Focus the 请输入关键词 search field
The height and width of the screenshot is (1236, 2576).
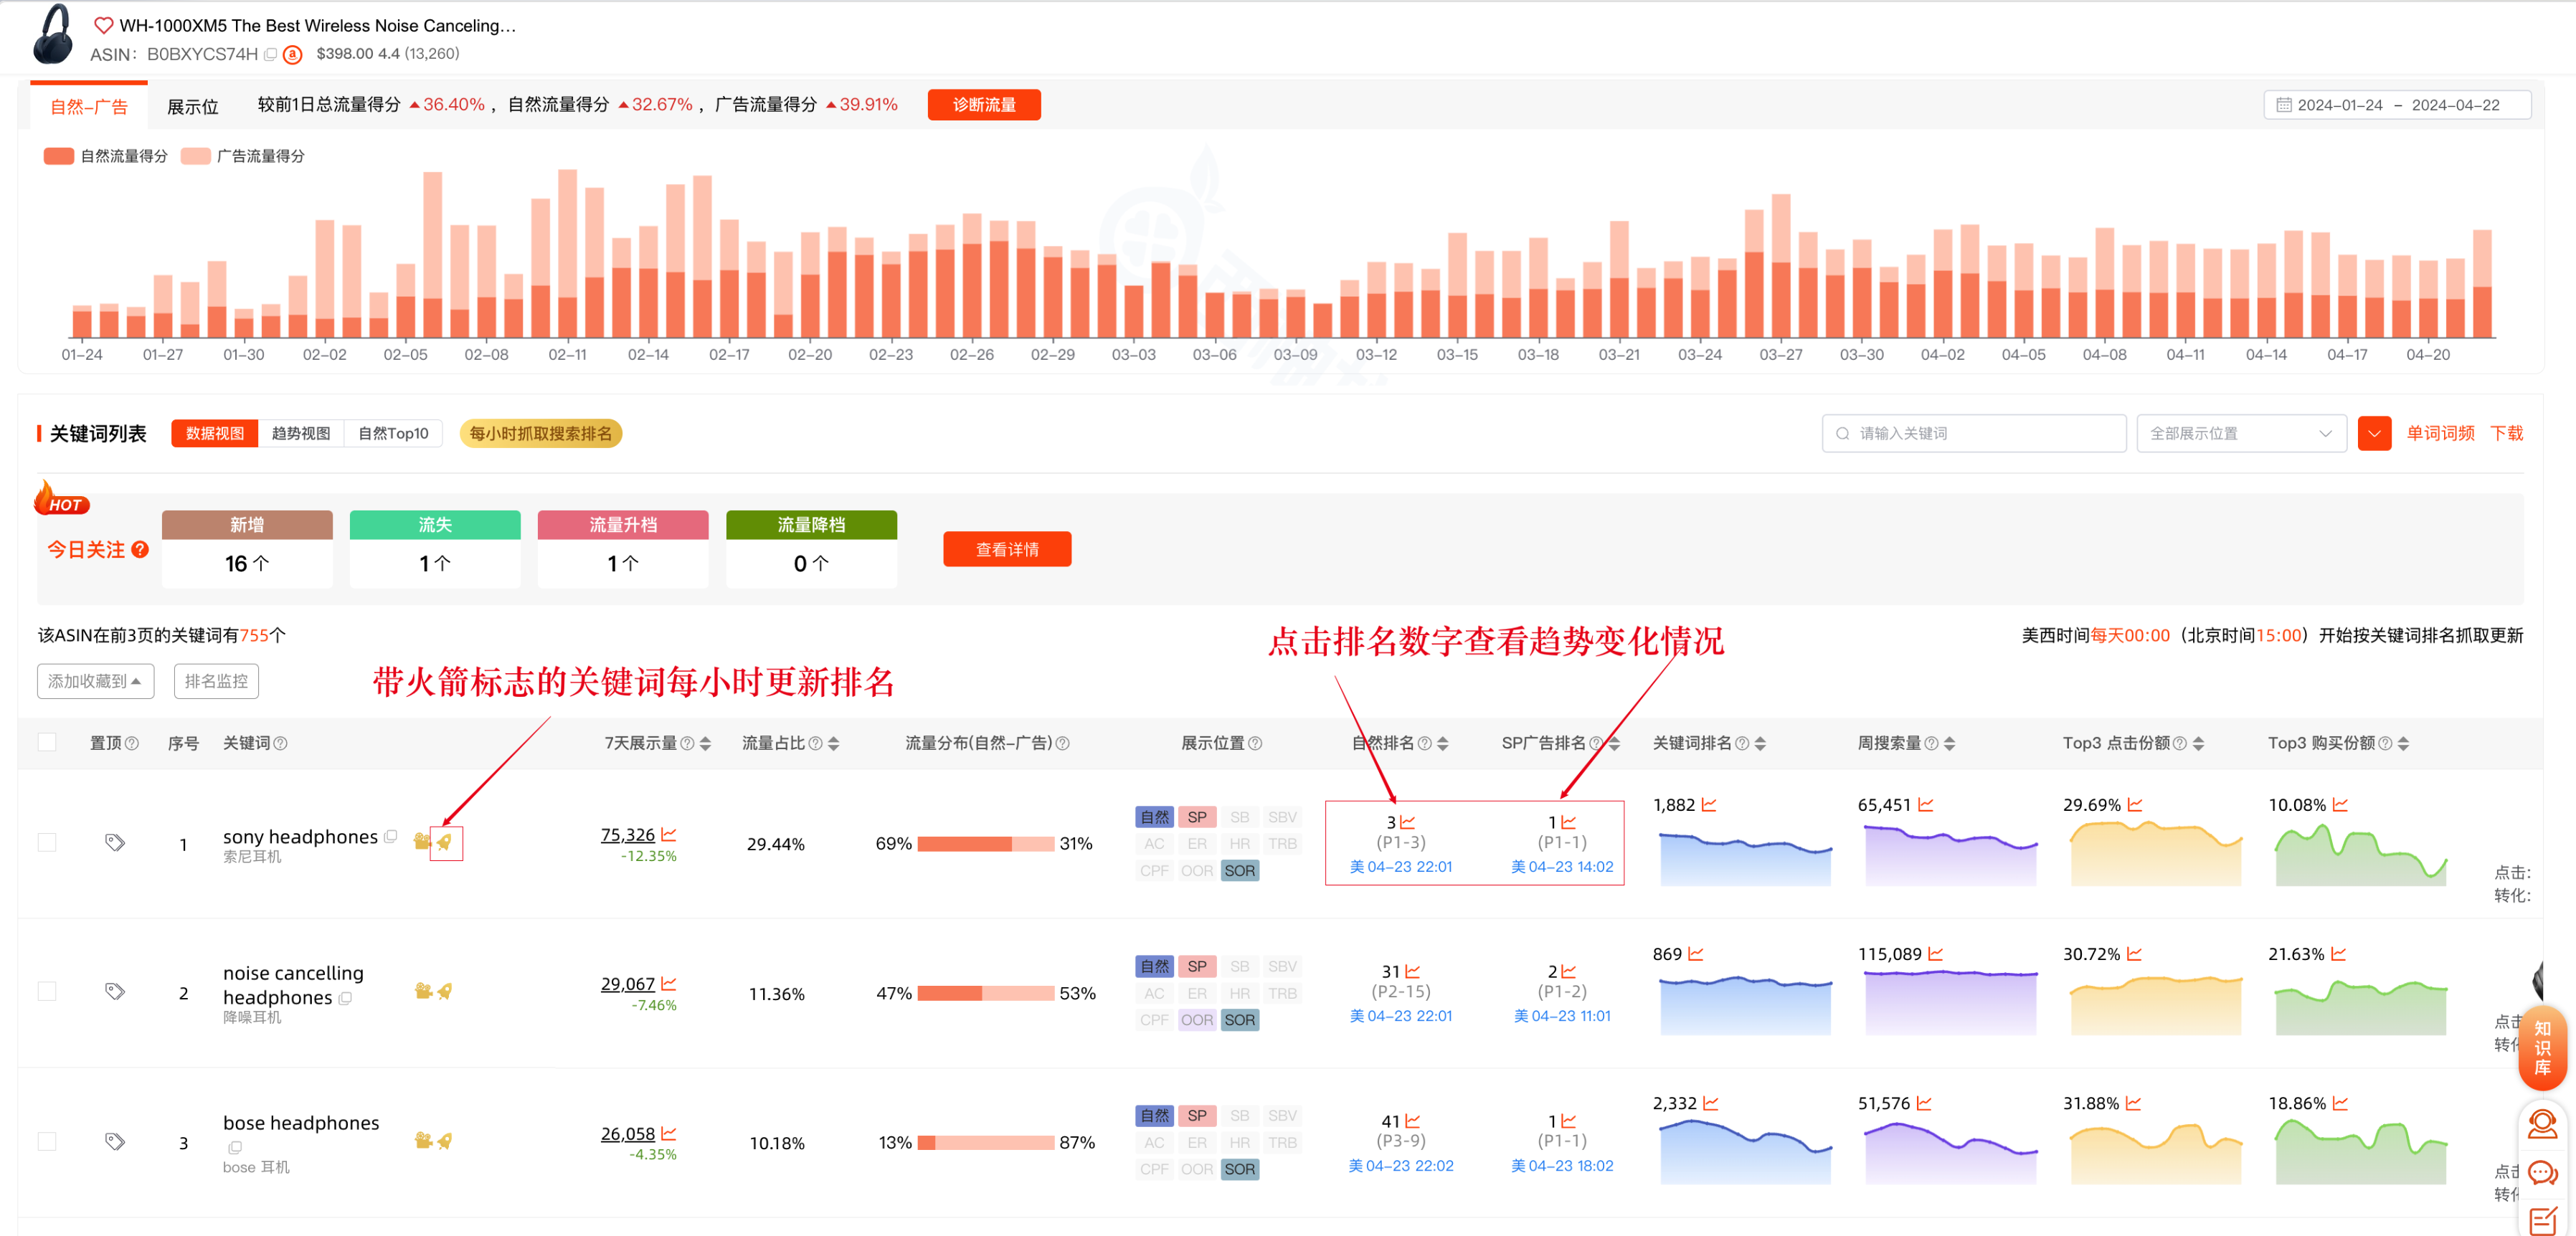tap(1974, 433)
